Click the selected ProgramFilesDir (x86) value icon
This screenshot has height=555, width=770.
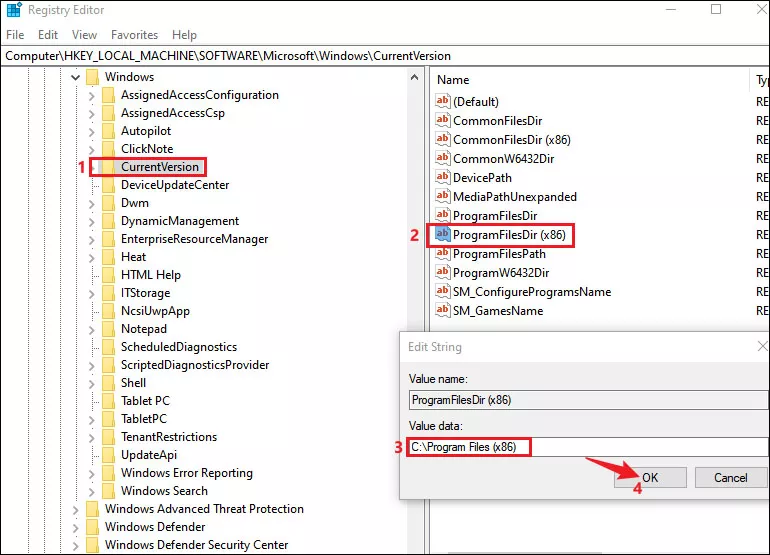[x=442, y=234]
